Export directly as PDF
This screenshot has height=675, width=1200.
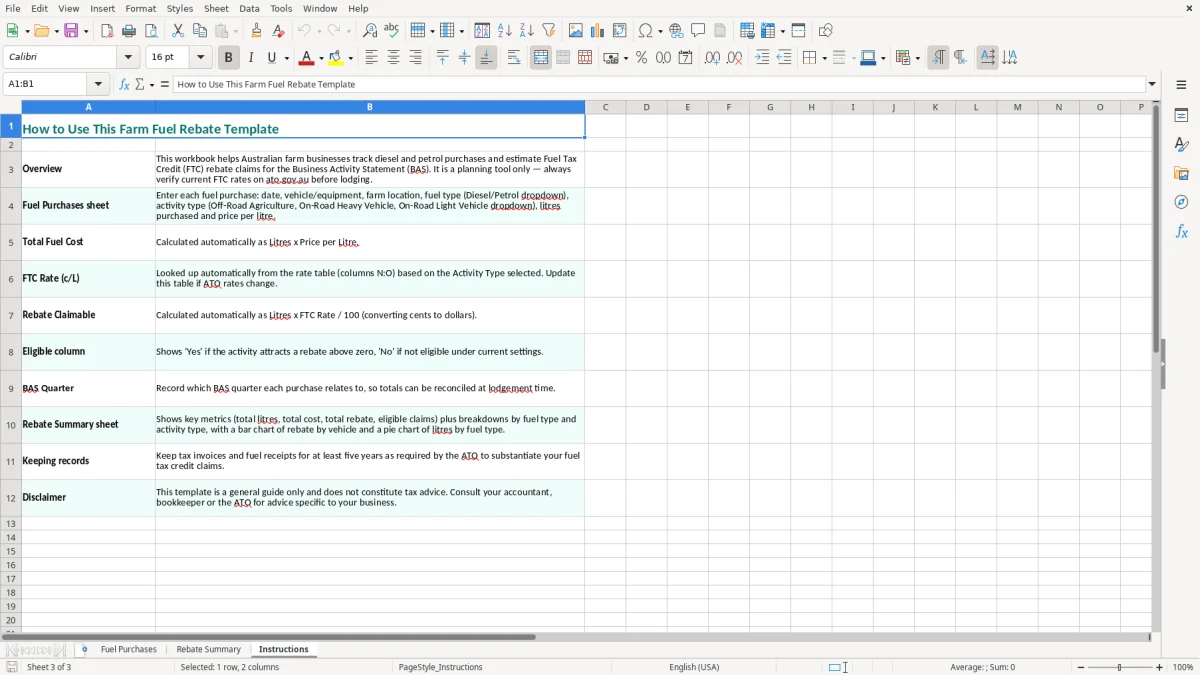coord(107,31)
